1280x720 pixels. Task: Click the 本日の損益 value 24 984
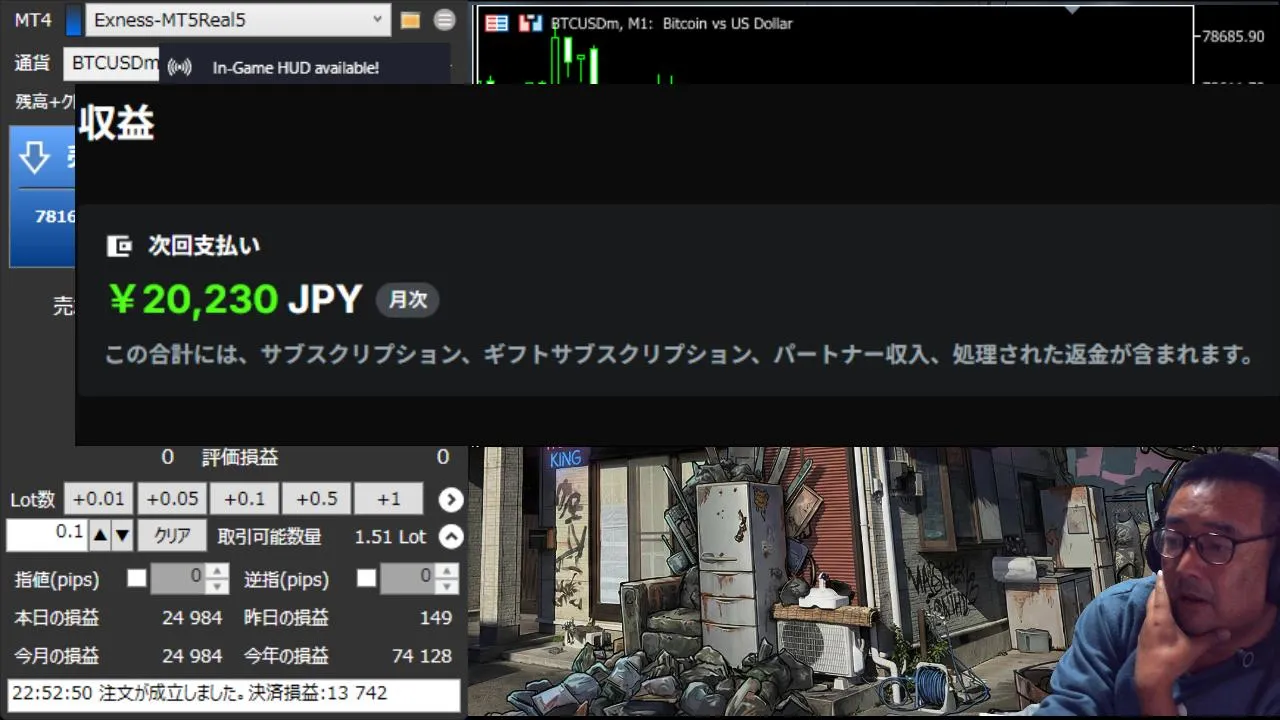click(192, 618)
